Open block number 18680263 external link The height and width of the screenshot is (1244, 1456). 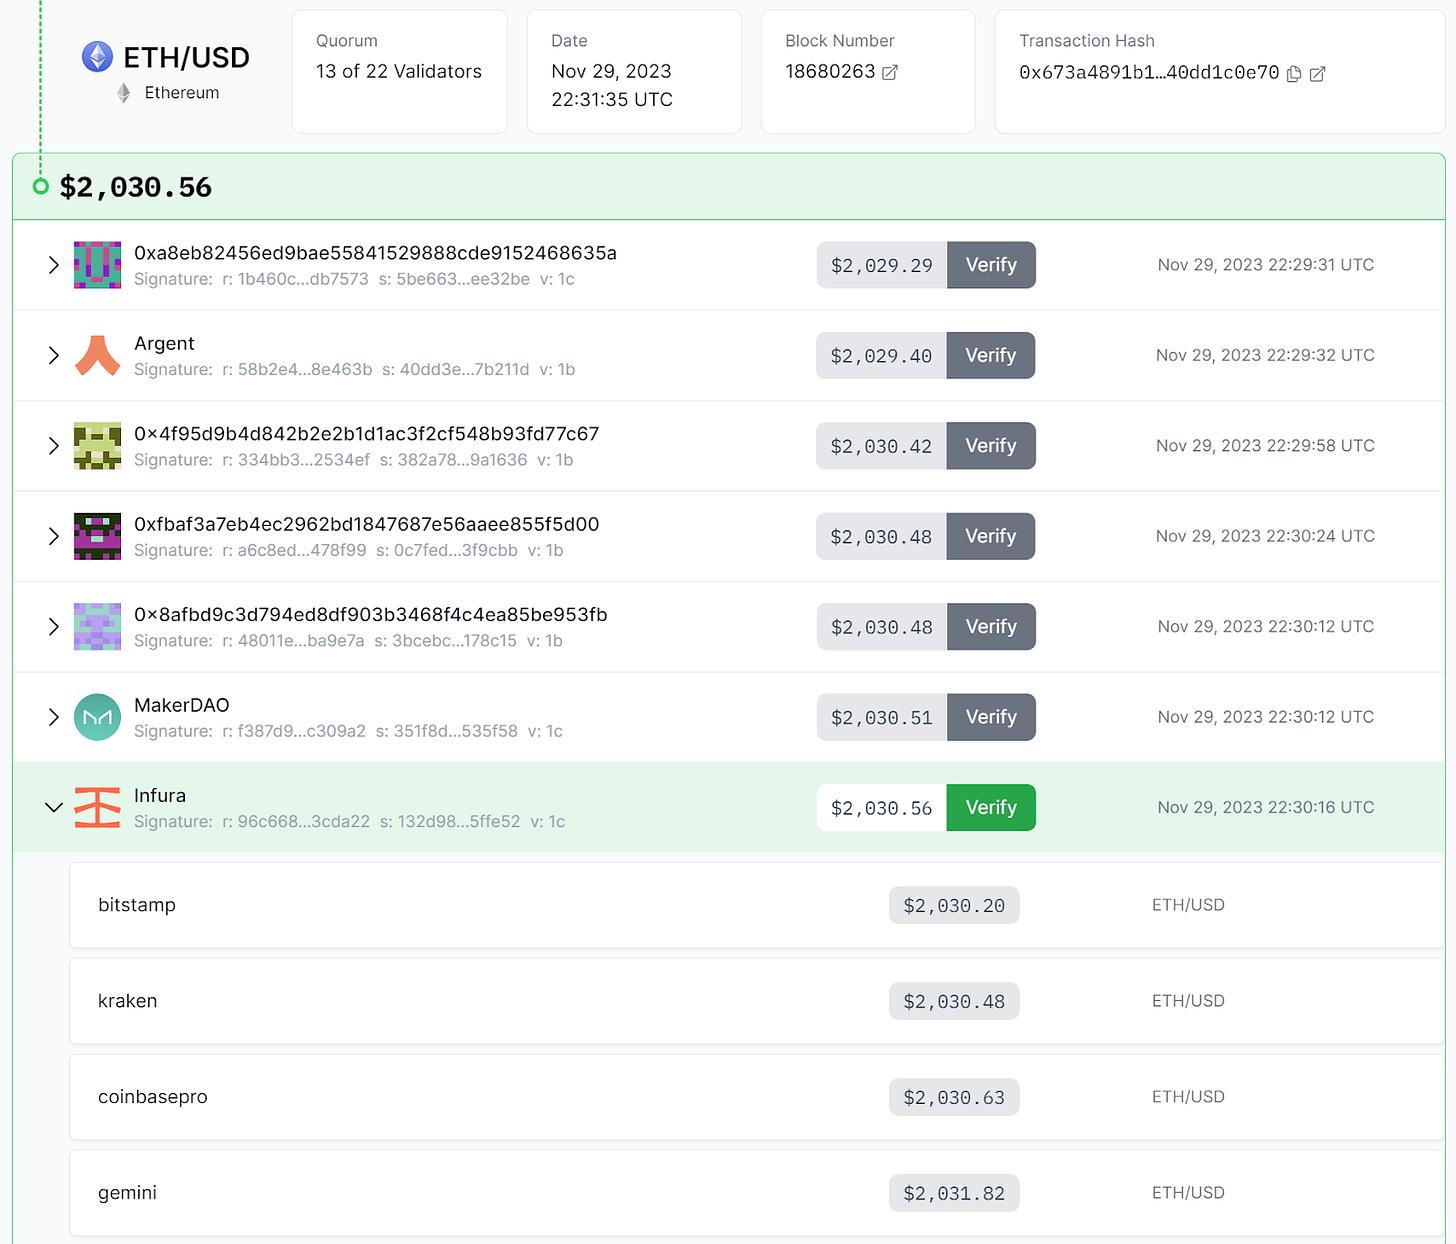[x=889, y=72]
